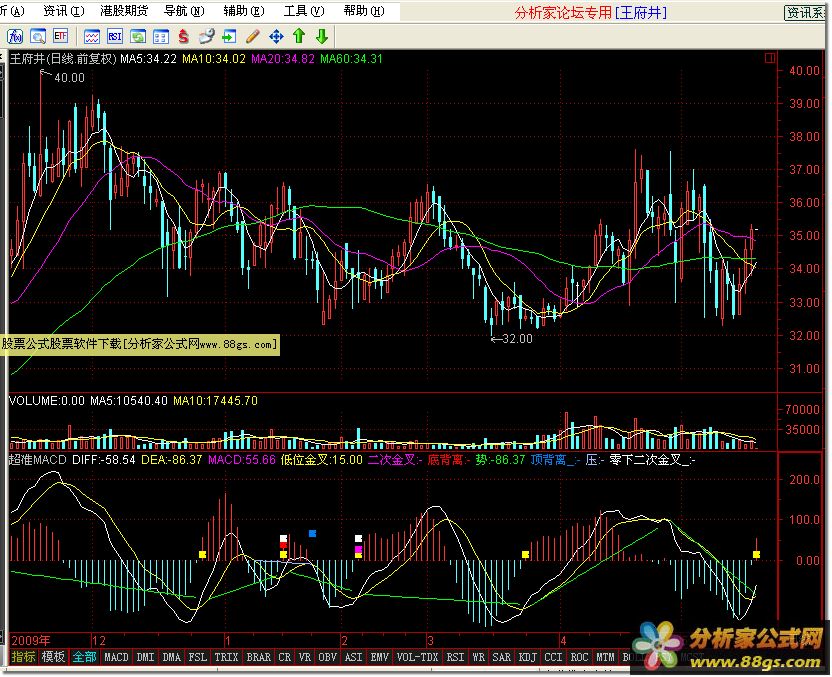Select the RSI indicator tab at bottom

pos(455,657)
